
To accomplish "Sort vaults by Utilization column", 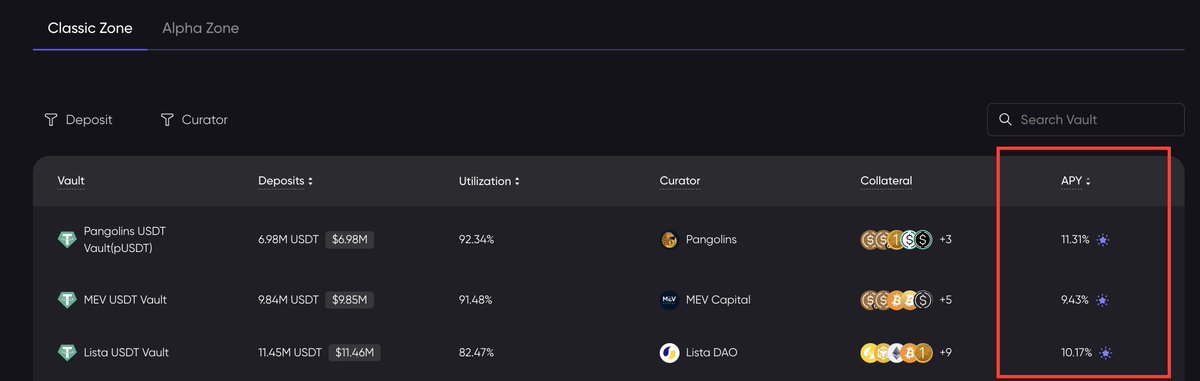I will pos(490,181).
